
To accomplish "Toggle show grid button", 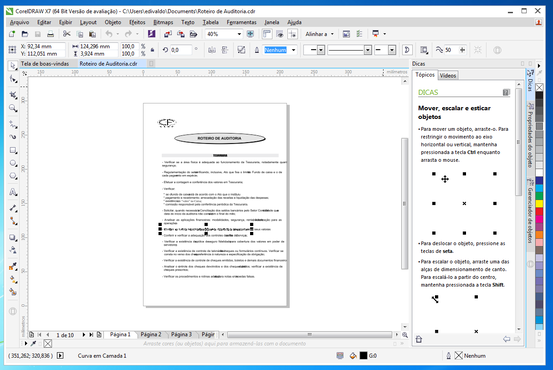I will coord(280,34).
